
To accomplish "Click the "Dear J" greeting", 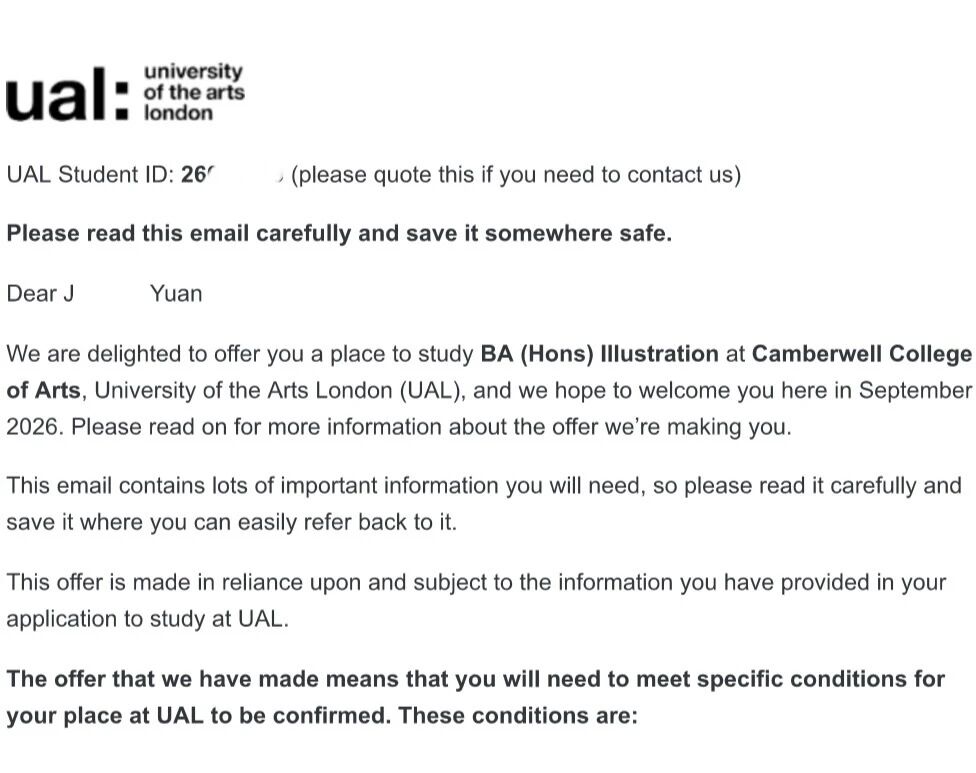I will (x=40, y=294).
